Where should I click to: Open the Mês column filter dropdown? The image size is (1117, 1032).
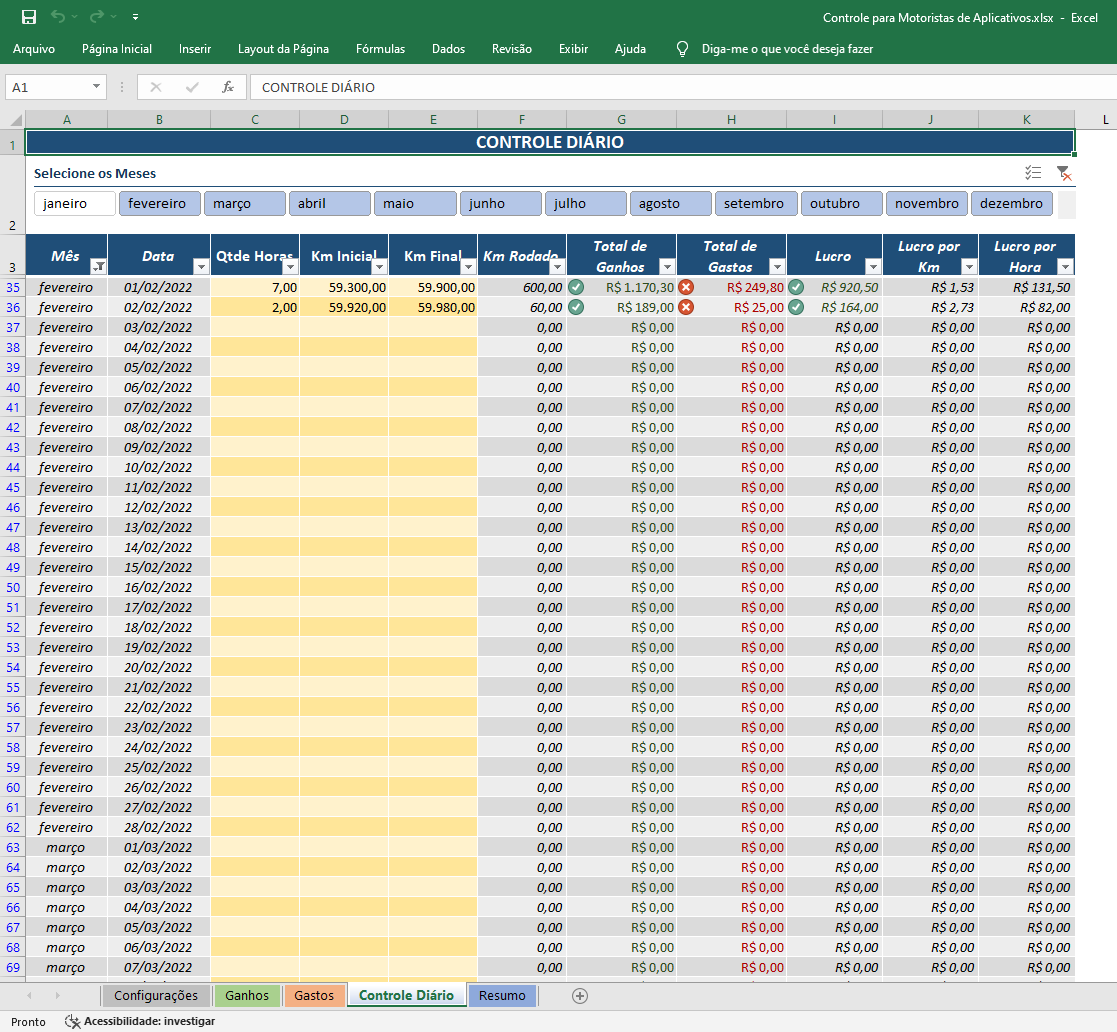coord(99,266)
